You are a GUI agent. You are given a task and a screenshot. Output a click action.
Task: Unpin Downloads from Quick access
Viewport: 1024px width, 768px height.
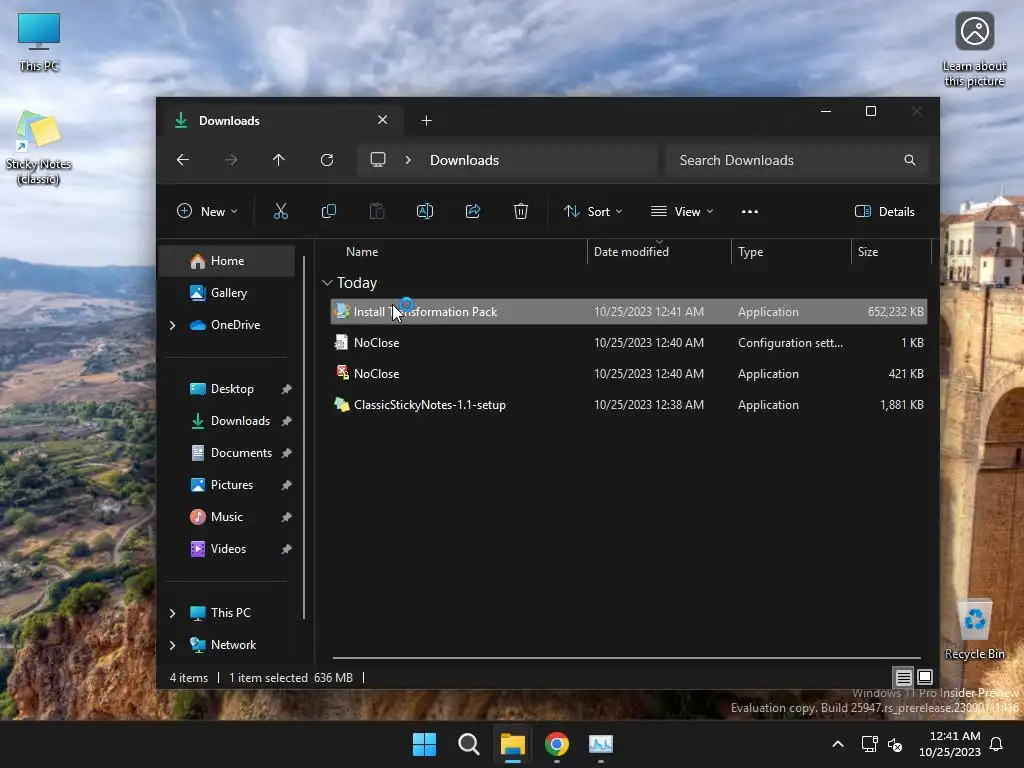(x=286, y=421)
